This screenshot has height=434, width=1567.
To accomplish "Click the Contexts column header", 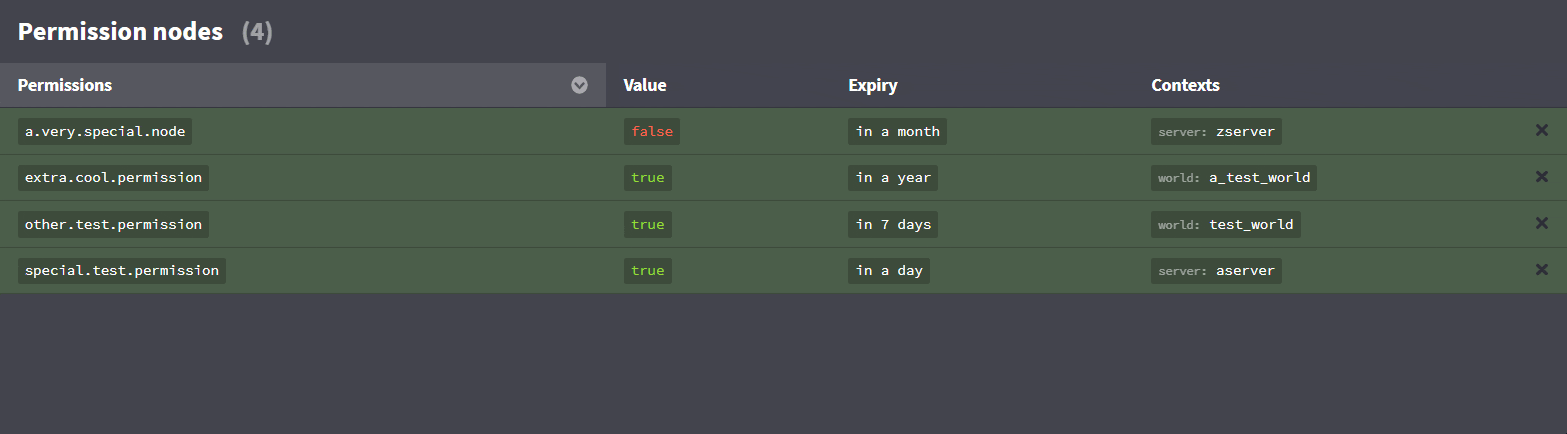I will tap(1185, 85).
